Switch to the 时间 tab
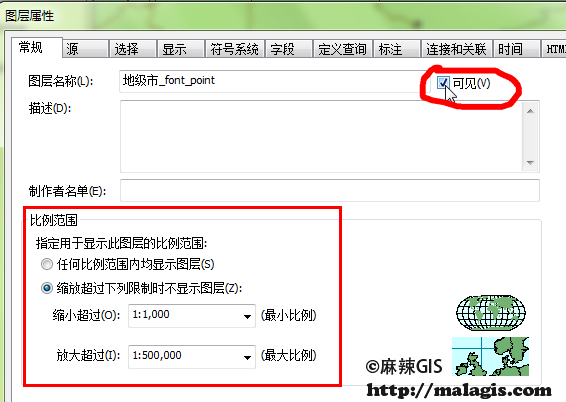Viewport: 566px width, 402px height. 516,49
